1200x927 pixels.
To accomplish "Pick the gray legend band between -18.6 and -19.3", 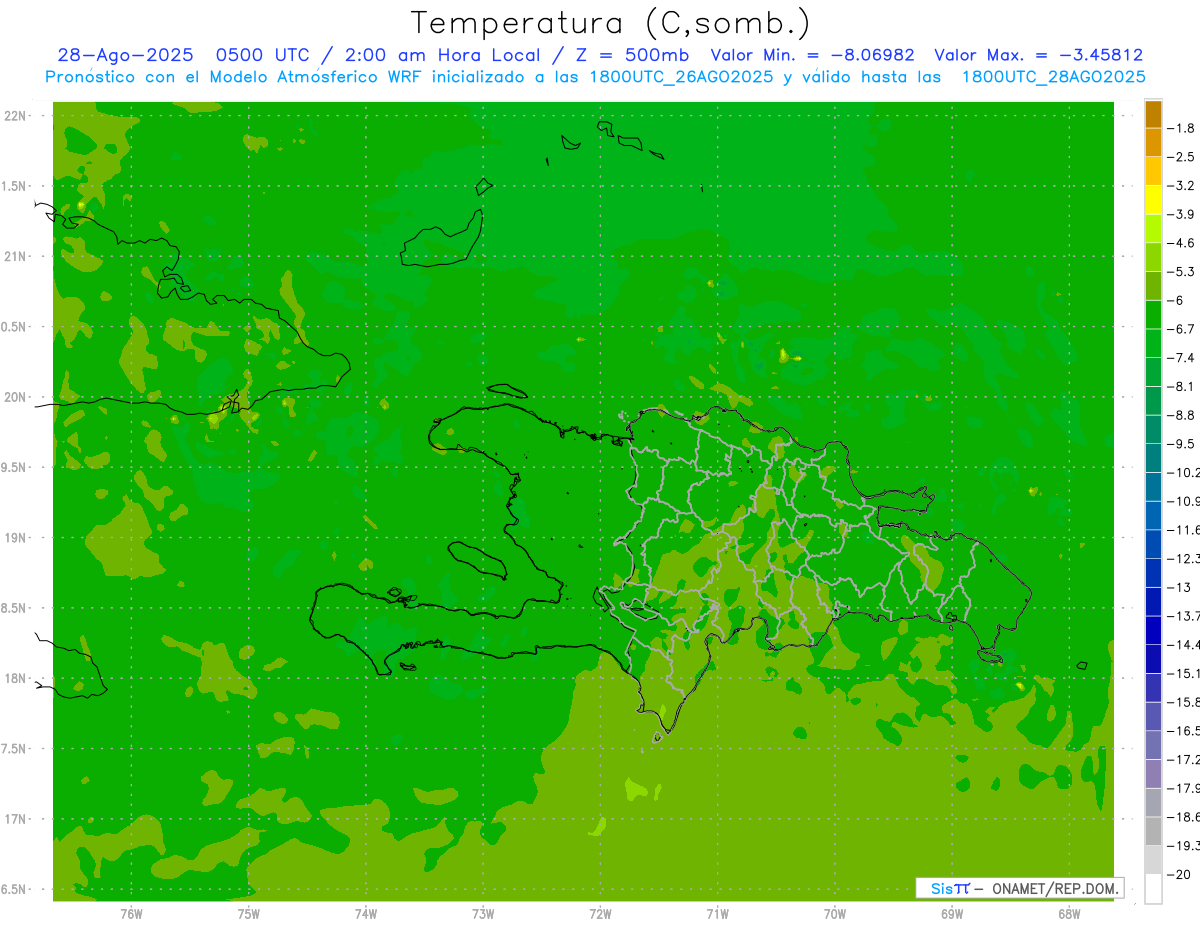I will pos(1153,831).
